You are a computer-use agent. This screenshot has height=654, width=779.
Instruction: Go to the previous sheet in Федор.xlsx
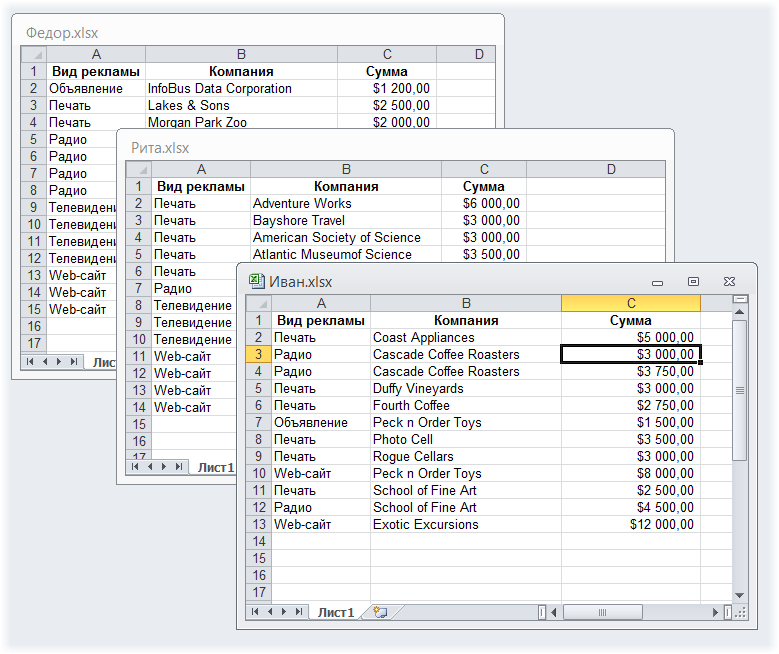coord(45,361)
